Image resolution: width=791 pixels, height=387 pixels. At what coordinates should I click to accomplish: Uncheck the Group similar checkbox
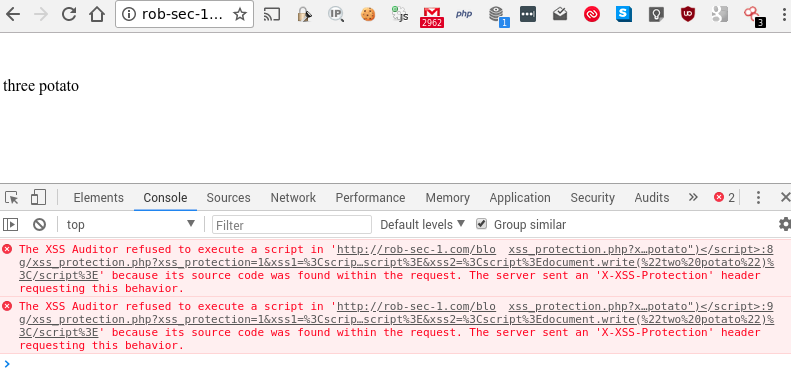point(482,224)
